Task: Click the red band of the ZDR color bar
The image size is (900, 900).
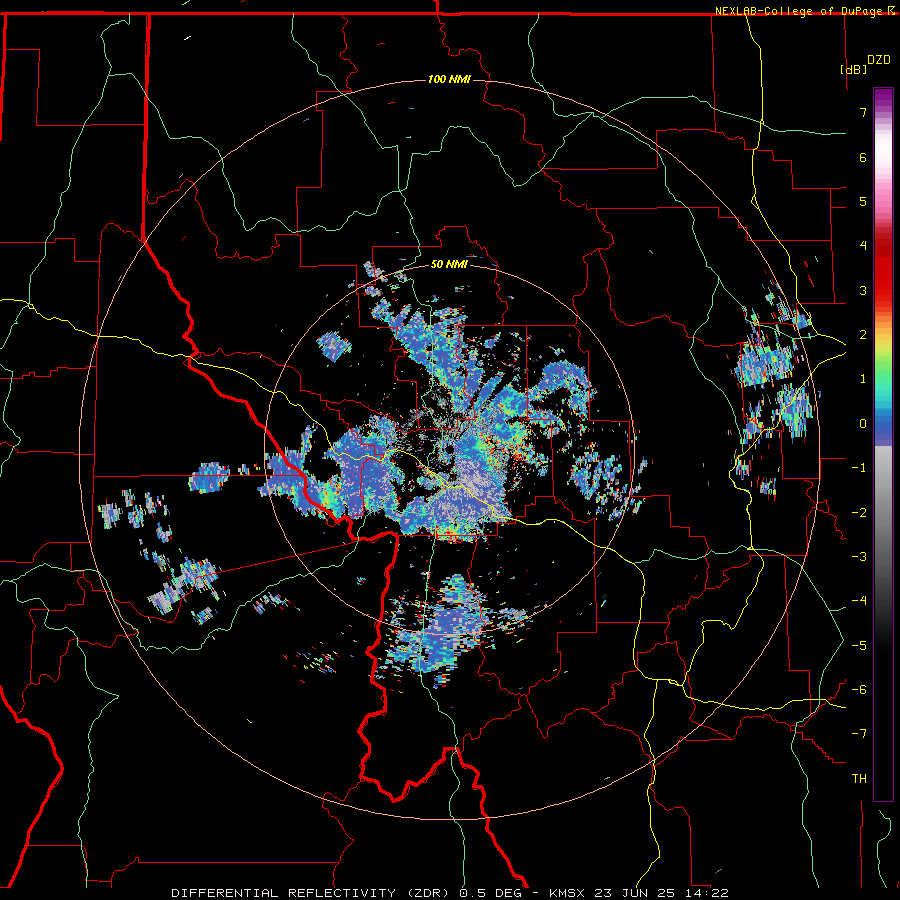Action: pyautogui.click(x=883, y=270)
